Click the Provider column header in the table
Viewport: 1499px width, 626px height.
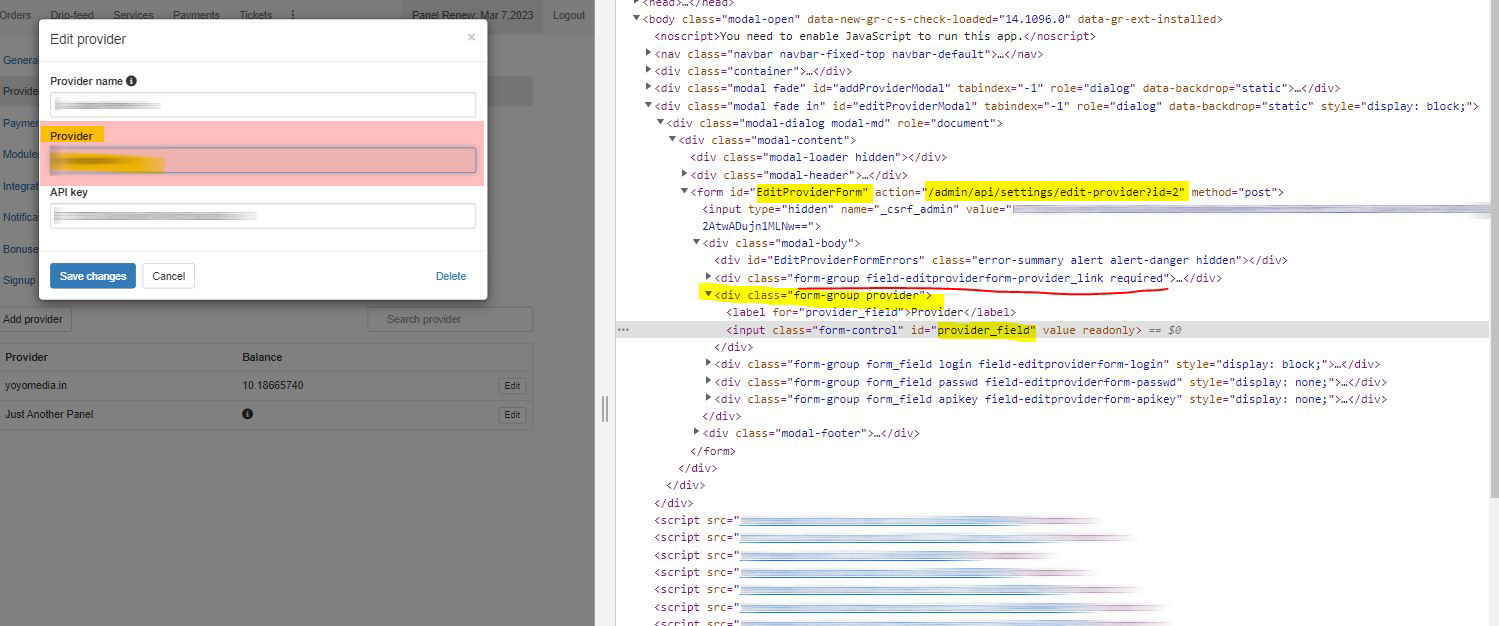pos(26,357)
